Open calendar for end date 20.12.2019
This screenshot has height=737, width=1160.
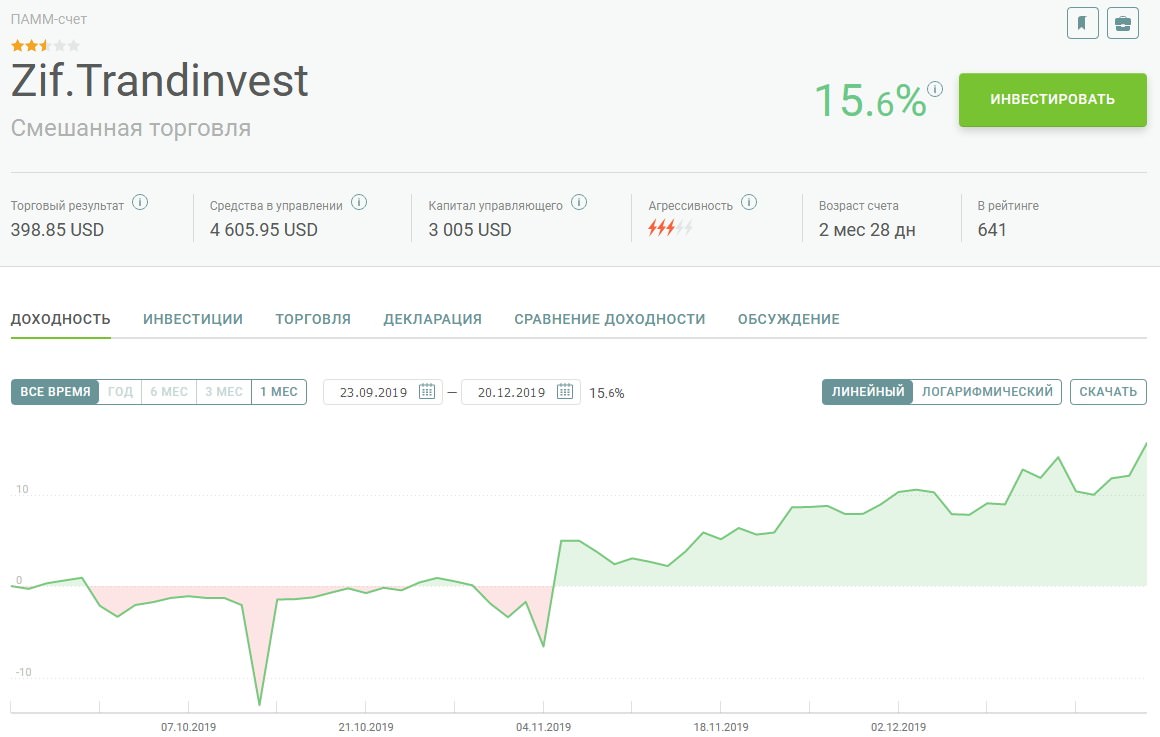(564, 391)
